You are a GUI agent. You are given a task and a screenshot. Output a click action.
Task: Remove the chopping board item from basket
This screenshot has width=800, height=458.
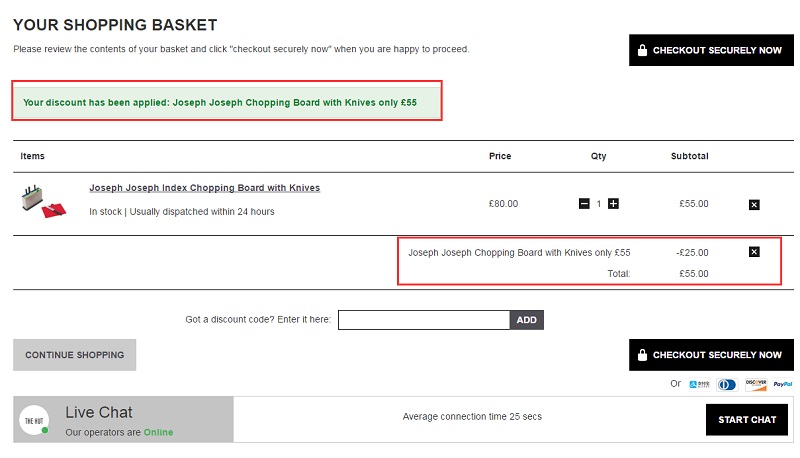point(754,205)
